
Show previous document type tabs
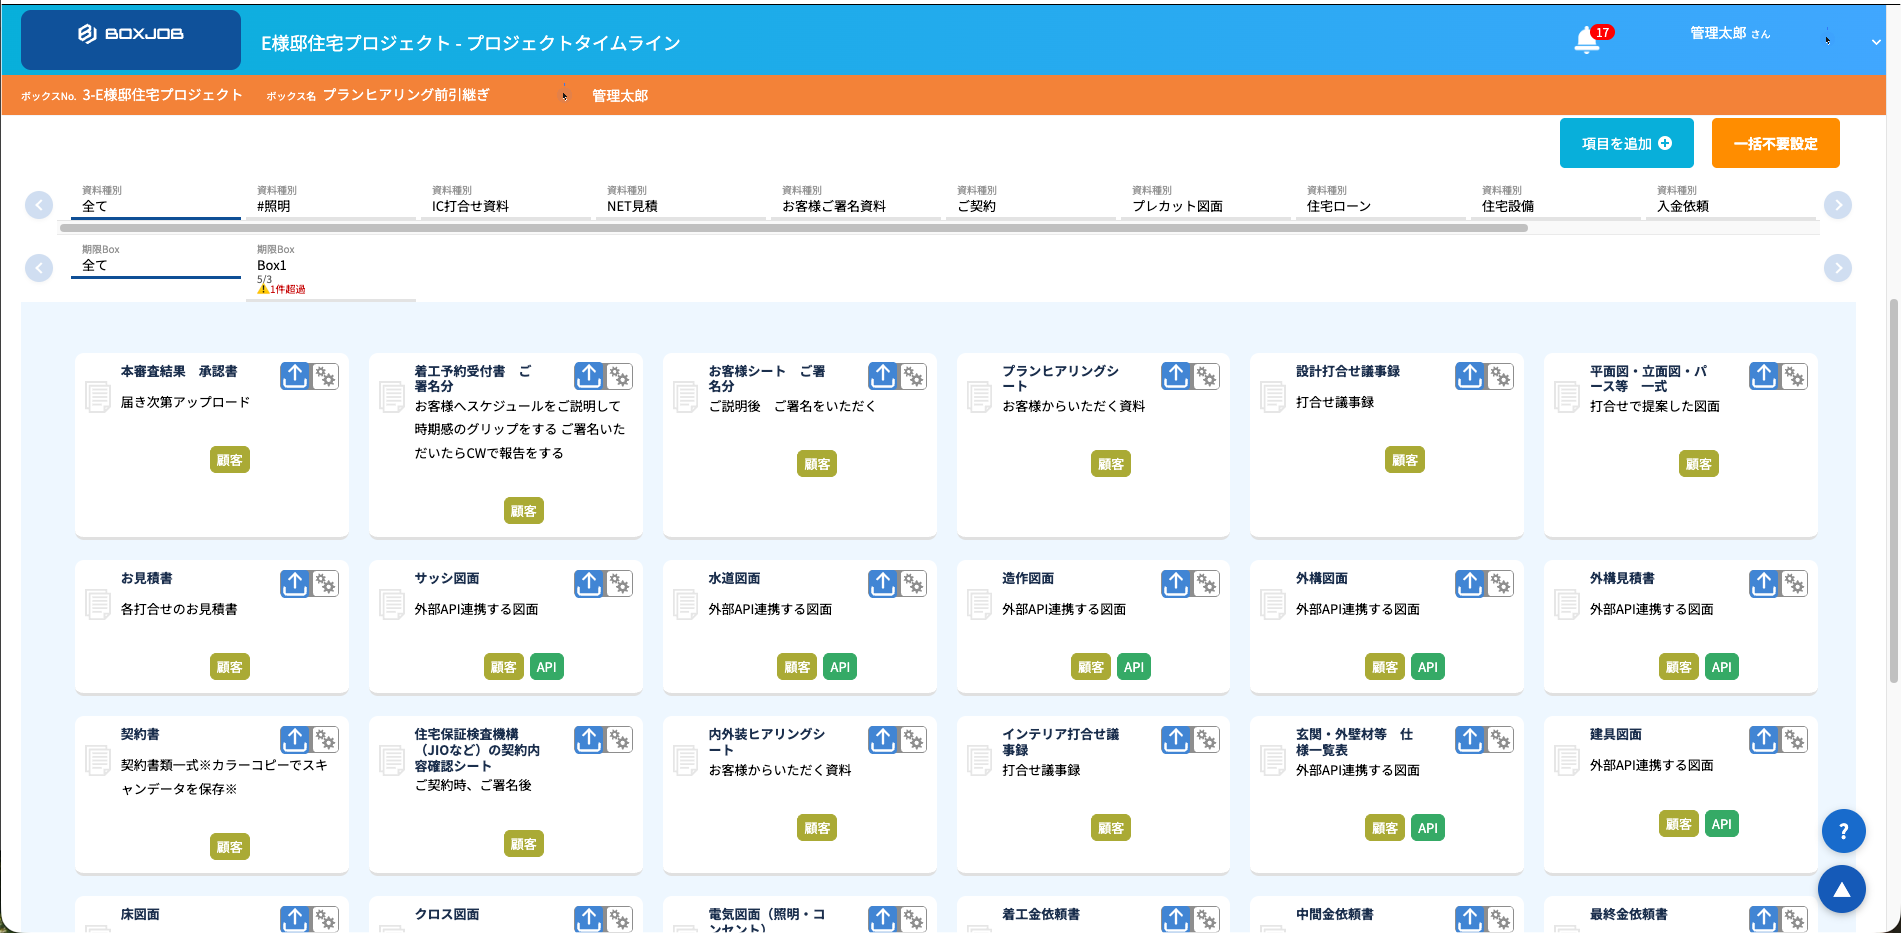point(39,205)
